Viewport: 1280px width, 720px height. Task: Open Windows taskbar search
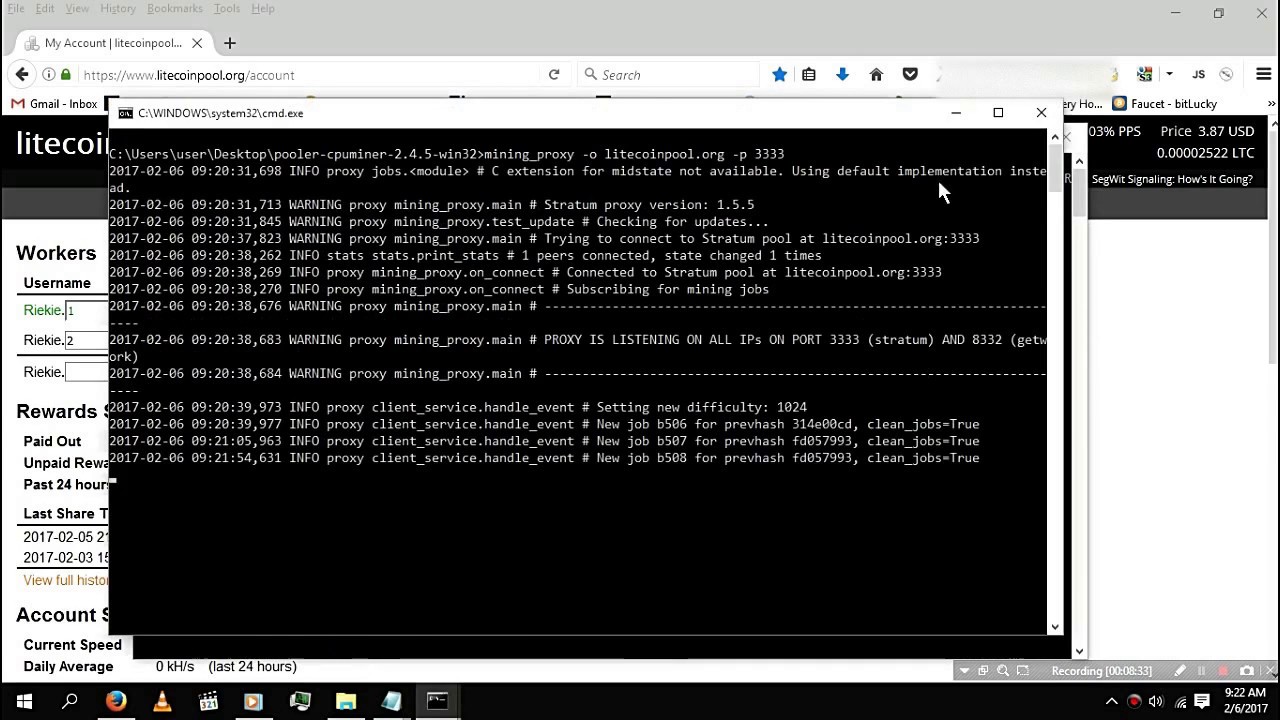click(70, 701)
